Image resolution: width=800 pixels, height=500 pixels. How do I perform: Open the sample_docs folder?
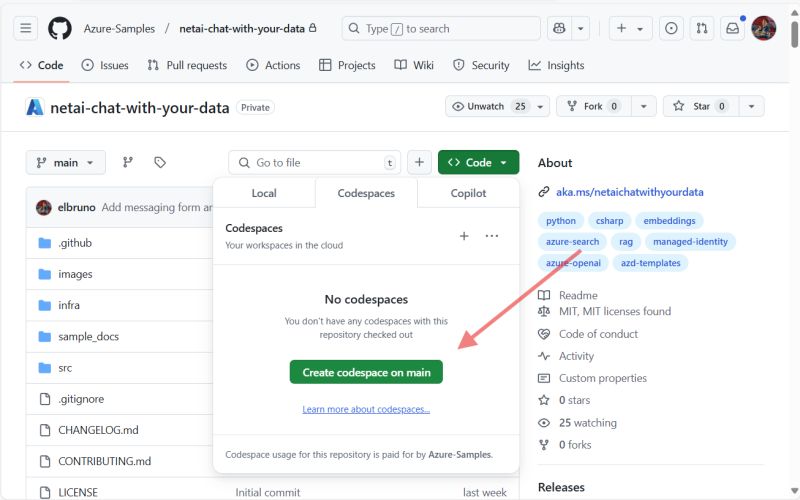coord(88,336)
